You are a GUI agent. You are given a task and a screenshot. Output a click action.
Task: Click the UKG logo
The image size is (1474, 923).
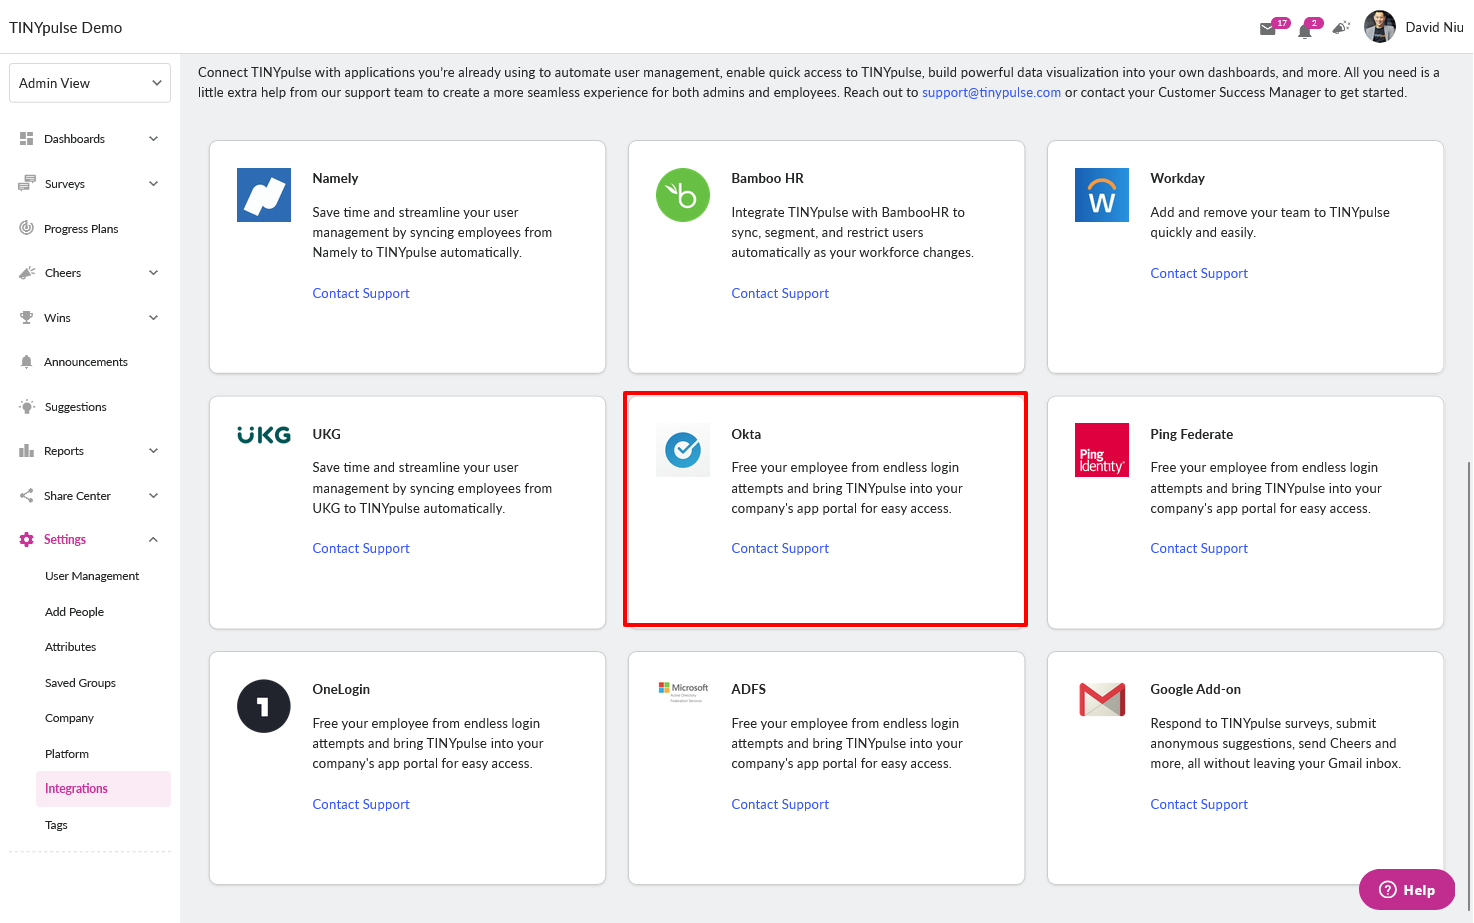pyautogui.click(x=264, y=435)
